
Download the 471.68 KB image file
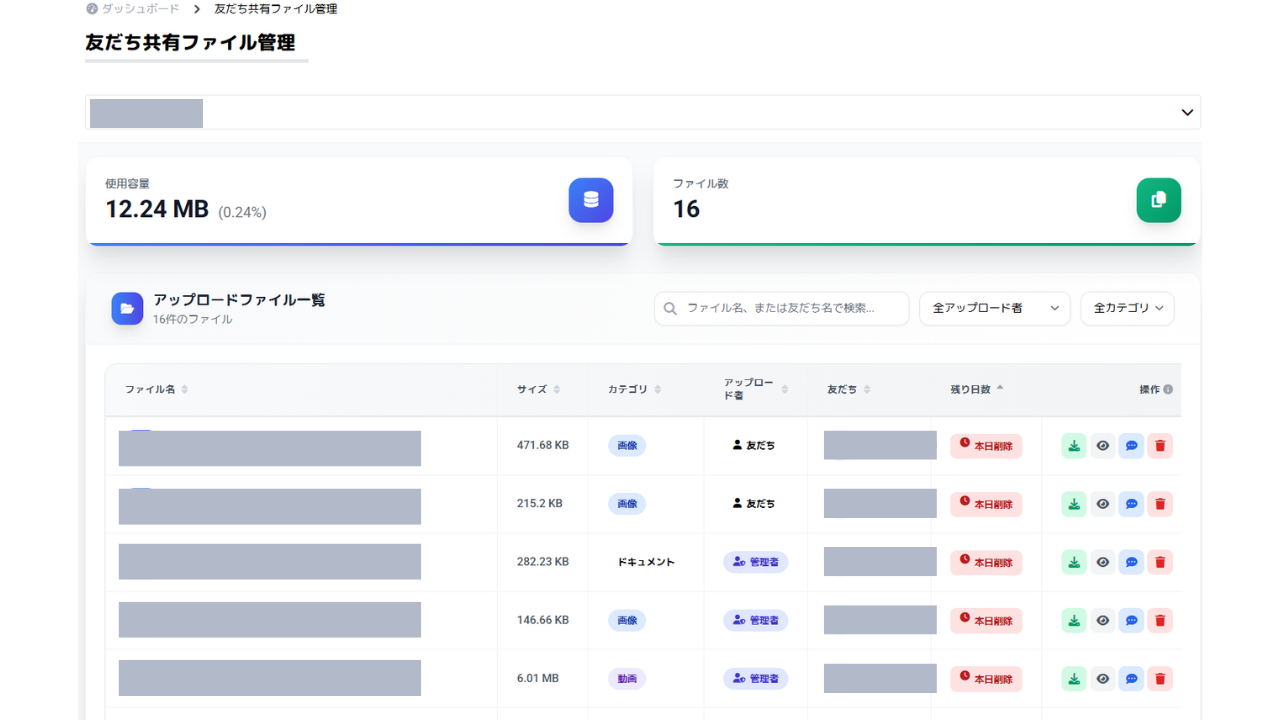[x=1073, y=446]
